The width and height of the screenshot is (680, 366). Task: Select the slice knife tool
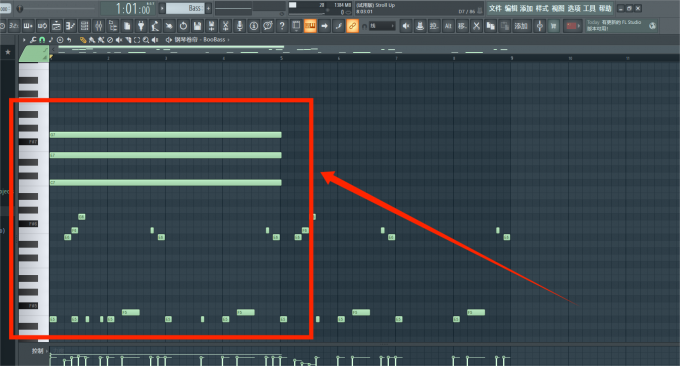pyautogui.click(x=128, y=39)
